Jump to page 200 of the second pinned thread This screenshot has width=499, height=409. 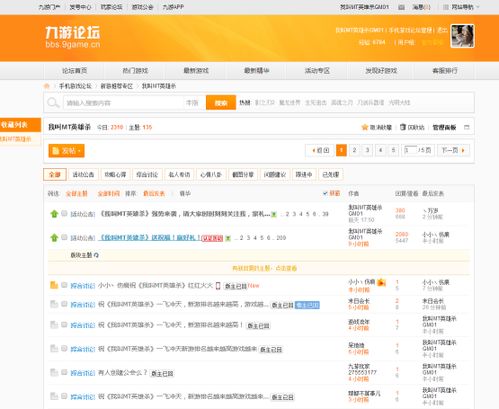pos(281,238)
